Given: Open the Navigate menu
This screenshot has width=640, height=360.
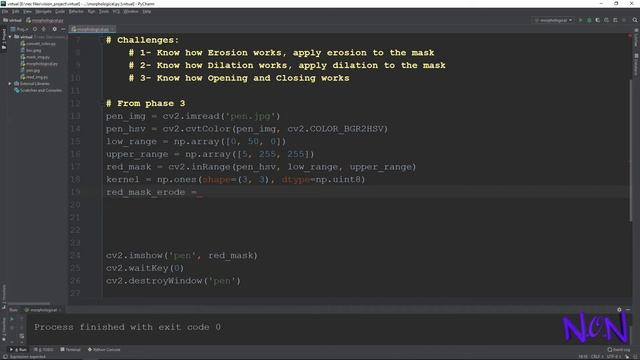Looking at the screenshot, I should 43,11.
